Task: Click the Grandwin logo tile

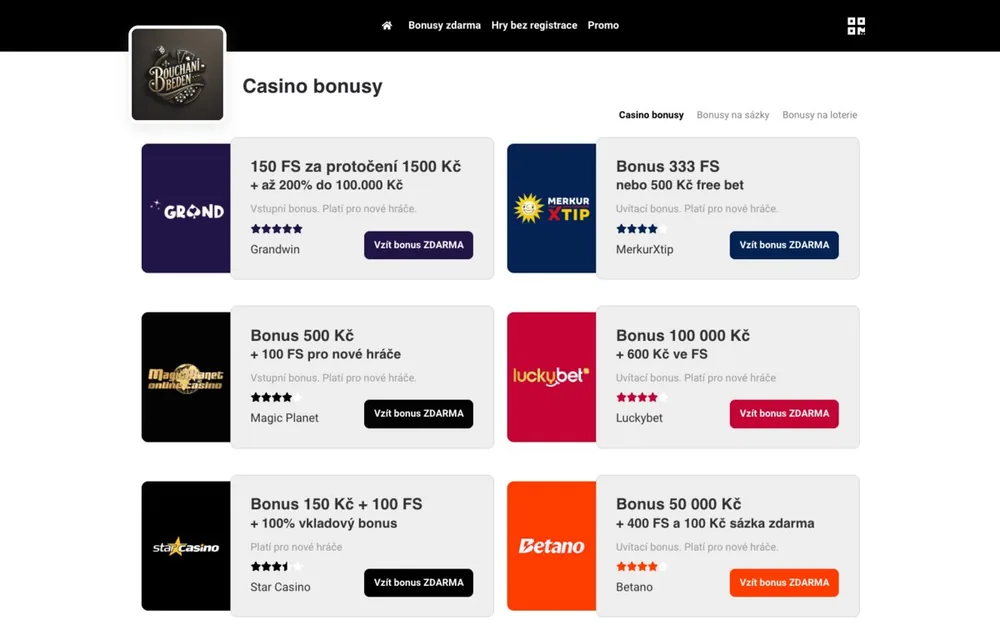Action: 186,209
